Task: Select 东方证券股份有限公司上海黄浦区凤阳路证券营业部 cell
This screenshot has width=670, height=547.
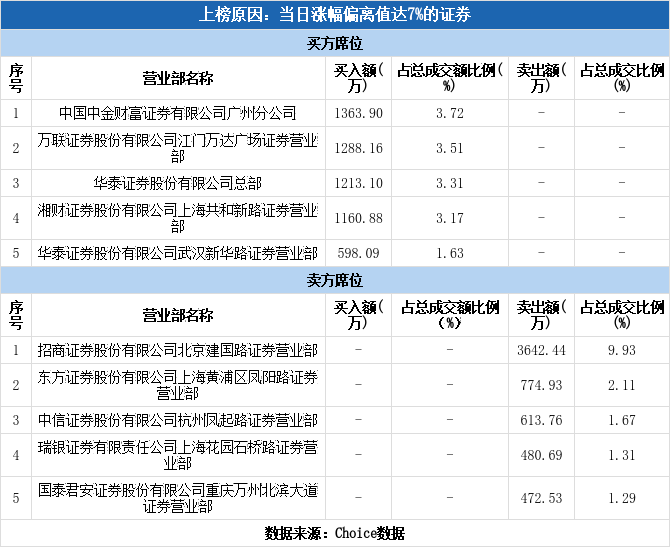Action: click(178, 385)
